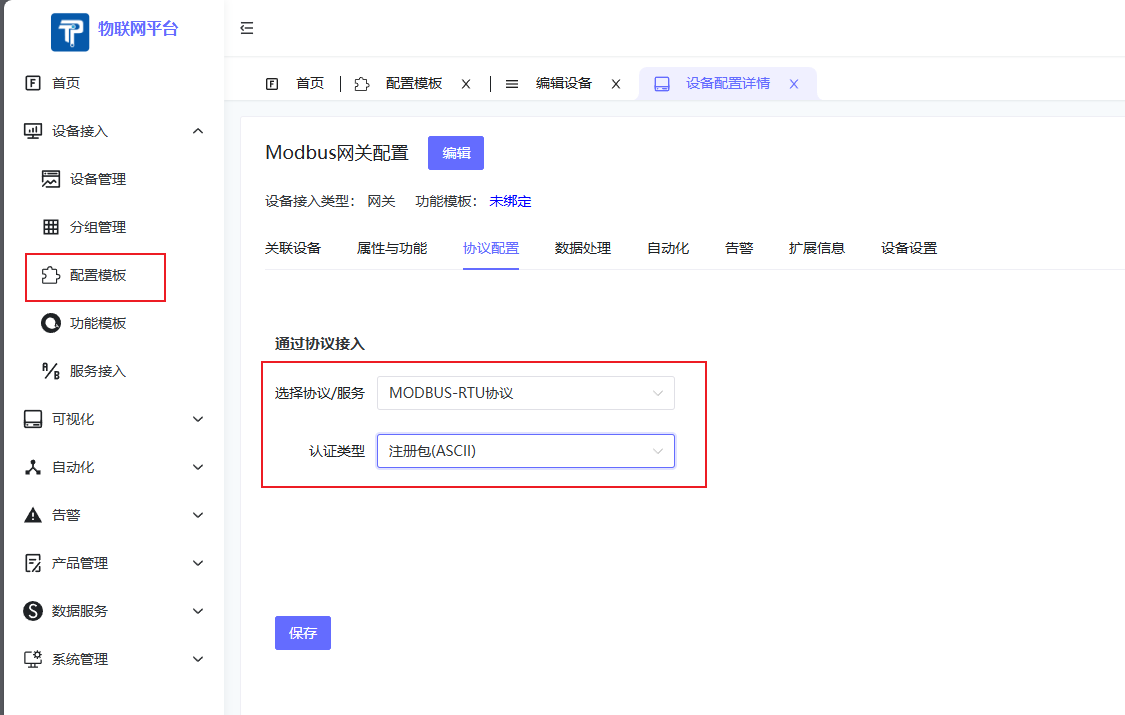
Task: Select 服务接入 in the sidebar
Action: pyautogui.click(x=95, y=371)
